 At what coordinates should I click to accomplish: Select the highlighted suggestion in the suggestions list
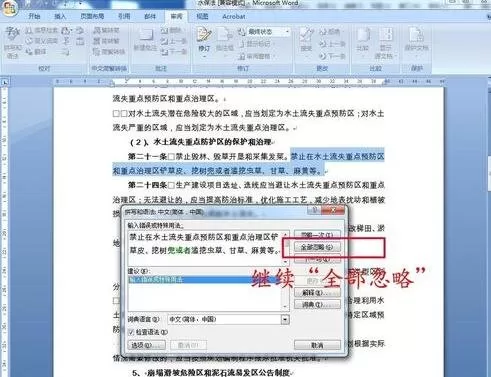click(205, 280)
